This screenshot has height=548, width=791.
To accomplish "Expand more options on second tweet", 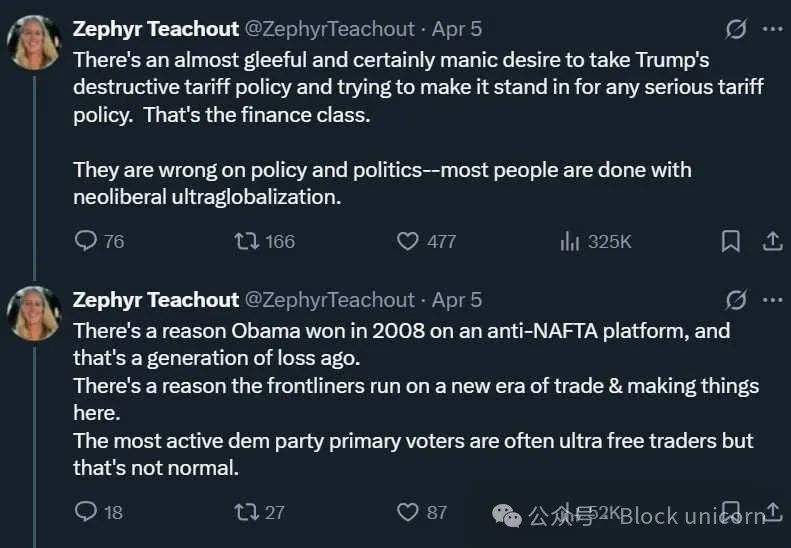I will 772,300.
